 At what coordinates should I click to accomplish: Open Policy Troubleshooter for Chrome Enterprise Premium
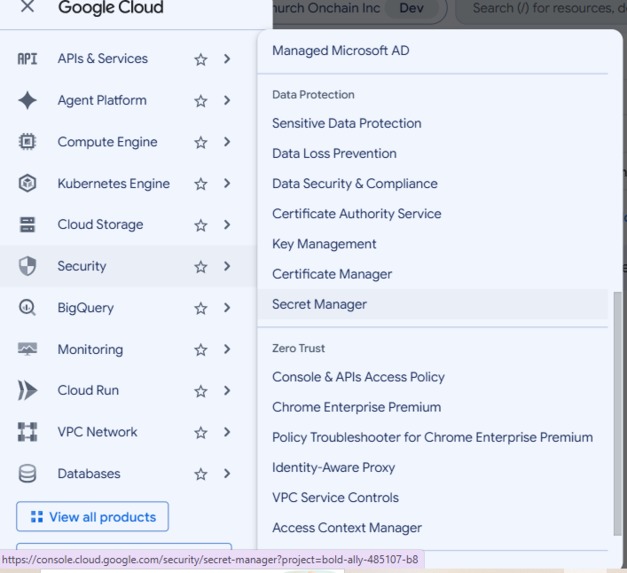(x=432, y=437)
